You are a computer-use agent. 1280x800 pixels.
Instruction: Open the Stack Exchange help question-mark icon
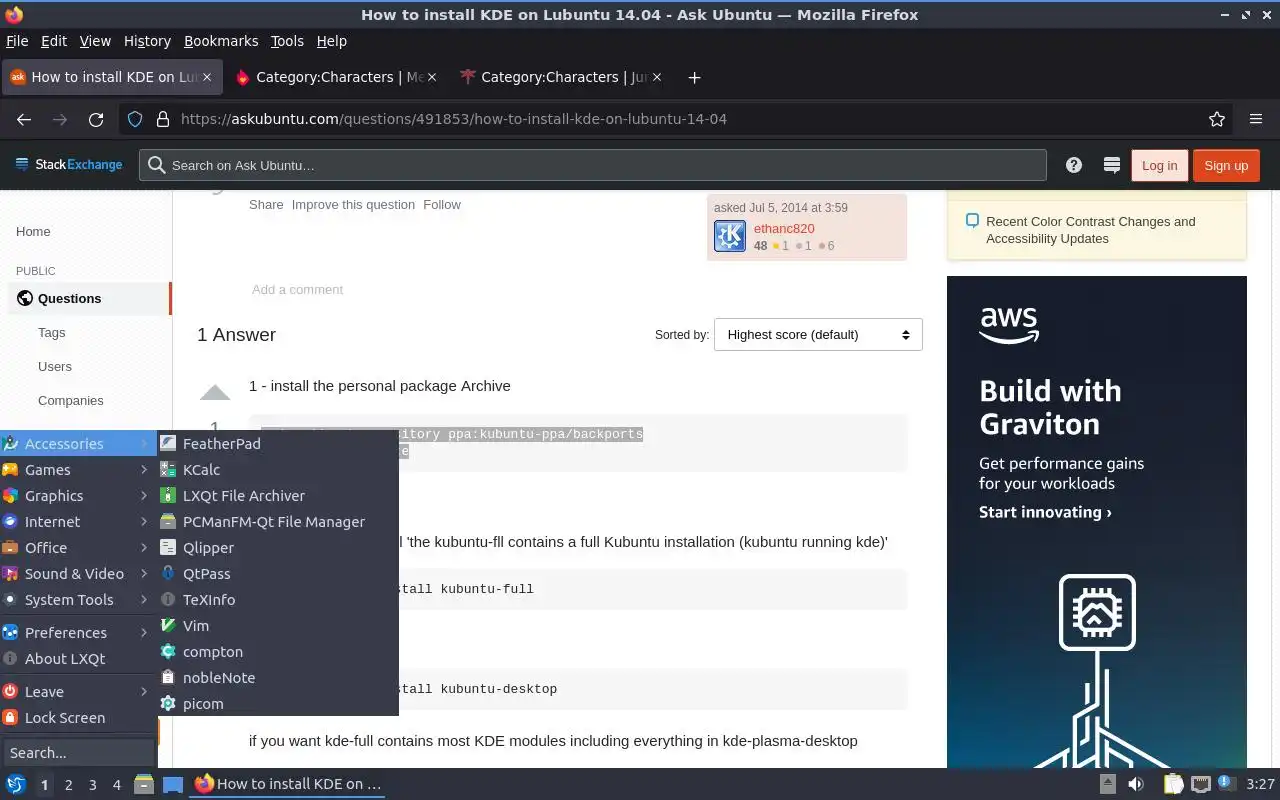pyautogui.click(x=1074, y=165)
